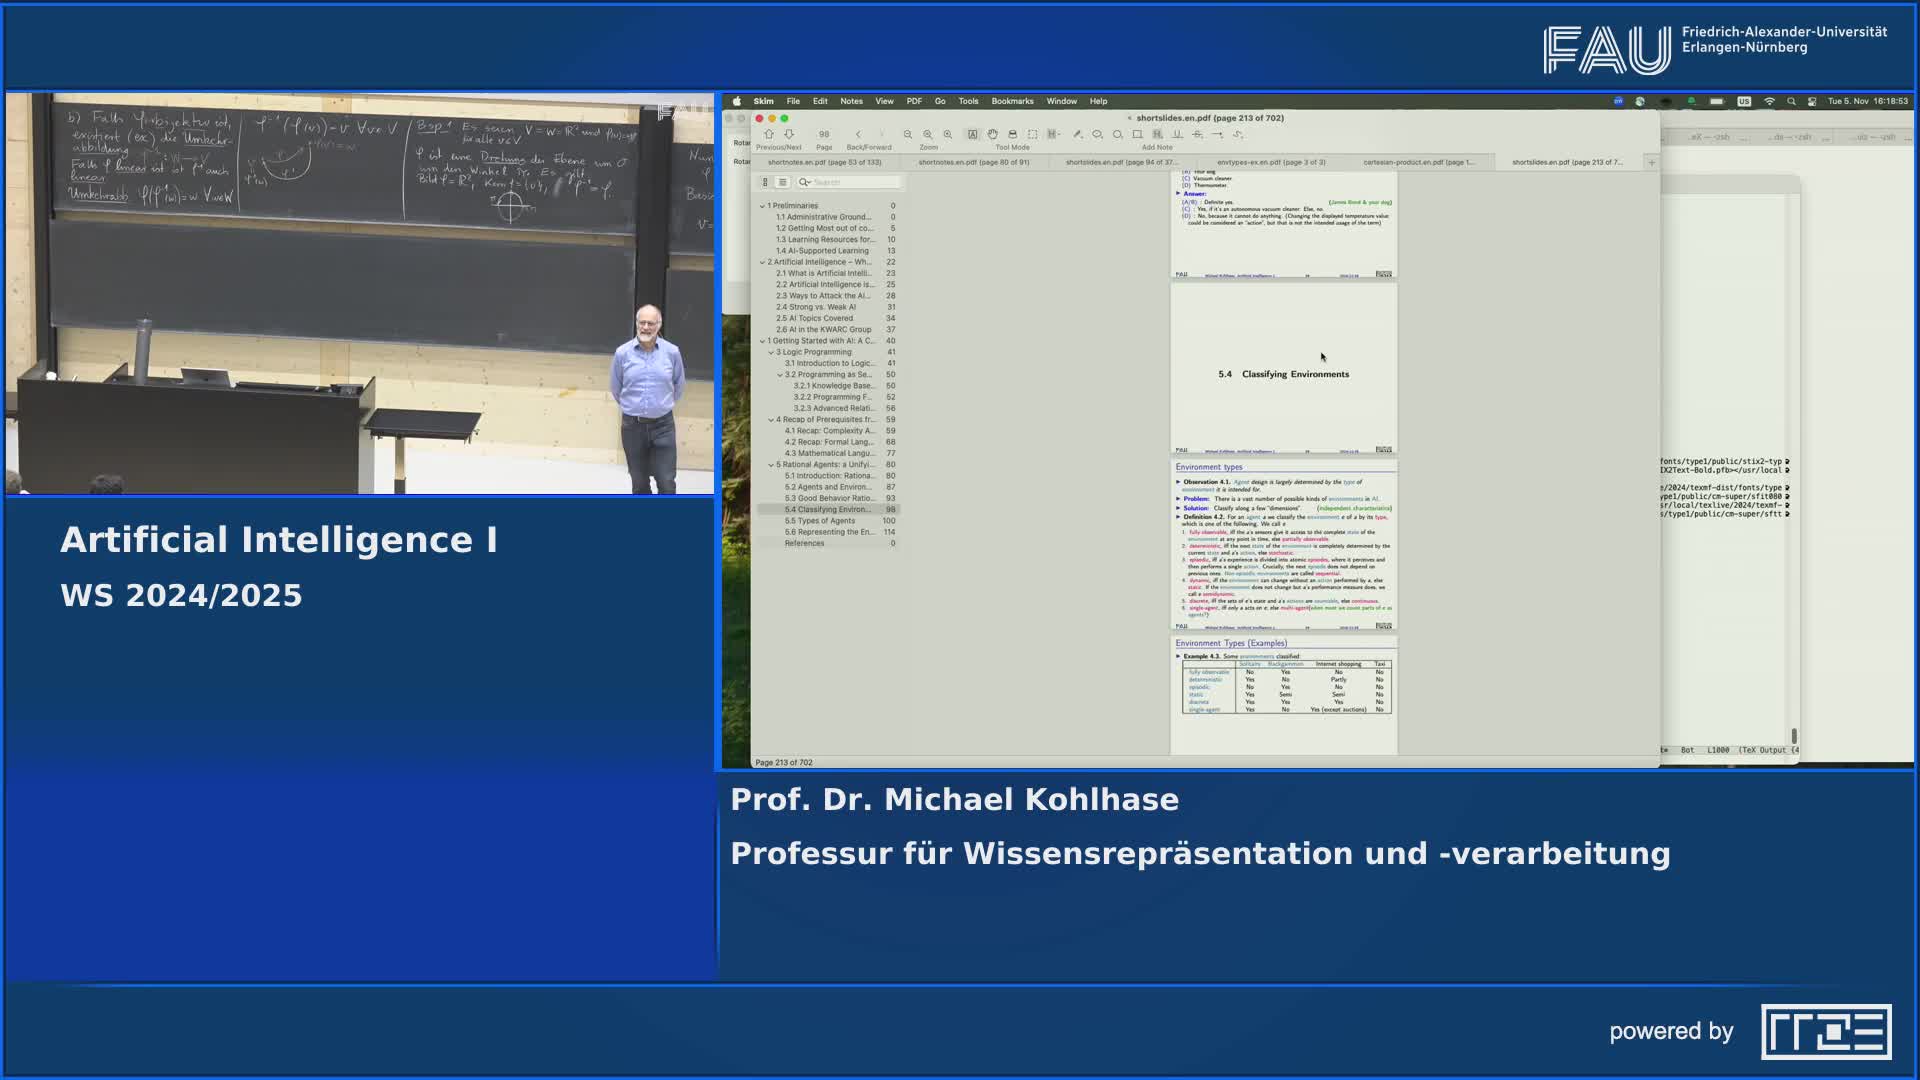Select the circle annotation tool
The height and width of the screenshot is (1080, 1920).
[x=1118, y=133]
